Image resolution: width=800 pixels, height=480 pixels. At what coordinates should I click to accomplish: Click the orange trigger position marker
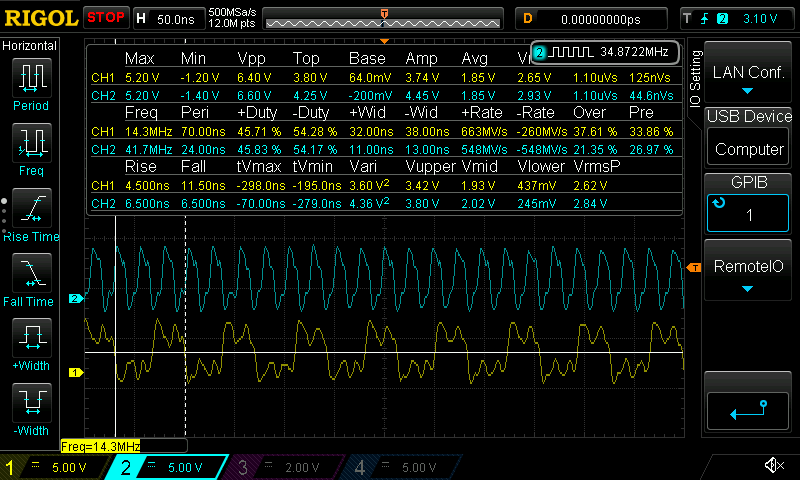pos(385,12)
